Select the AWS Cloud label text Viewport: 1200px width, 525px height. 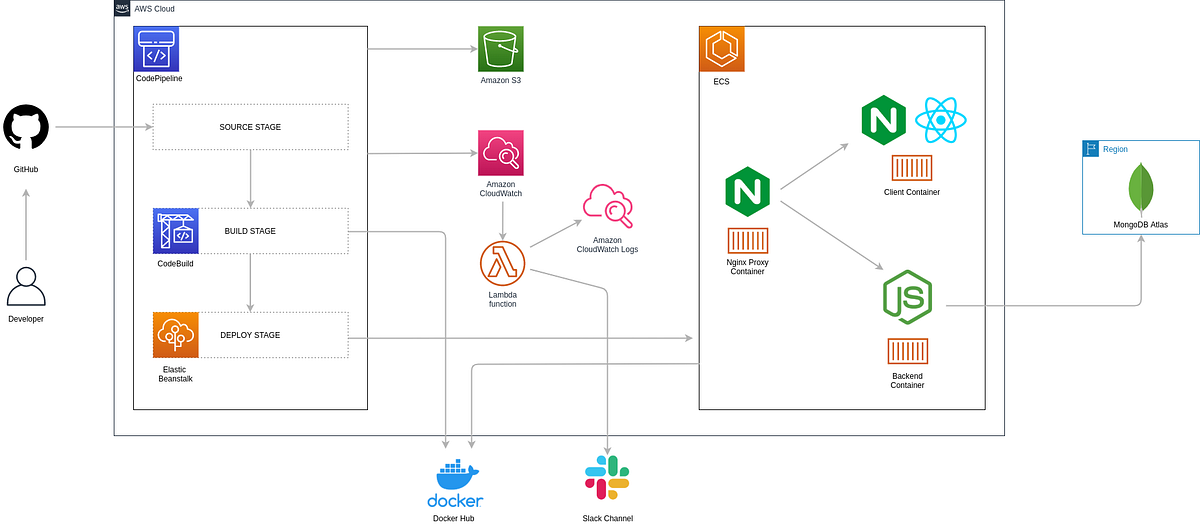(154, 8)
